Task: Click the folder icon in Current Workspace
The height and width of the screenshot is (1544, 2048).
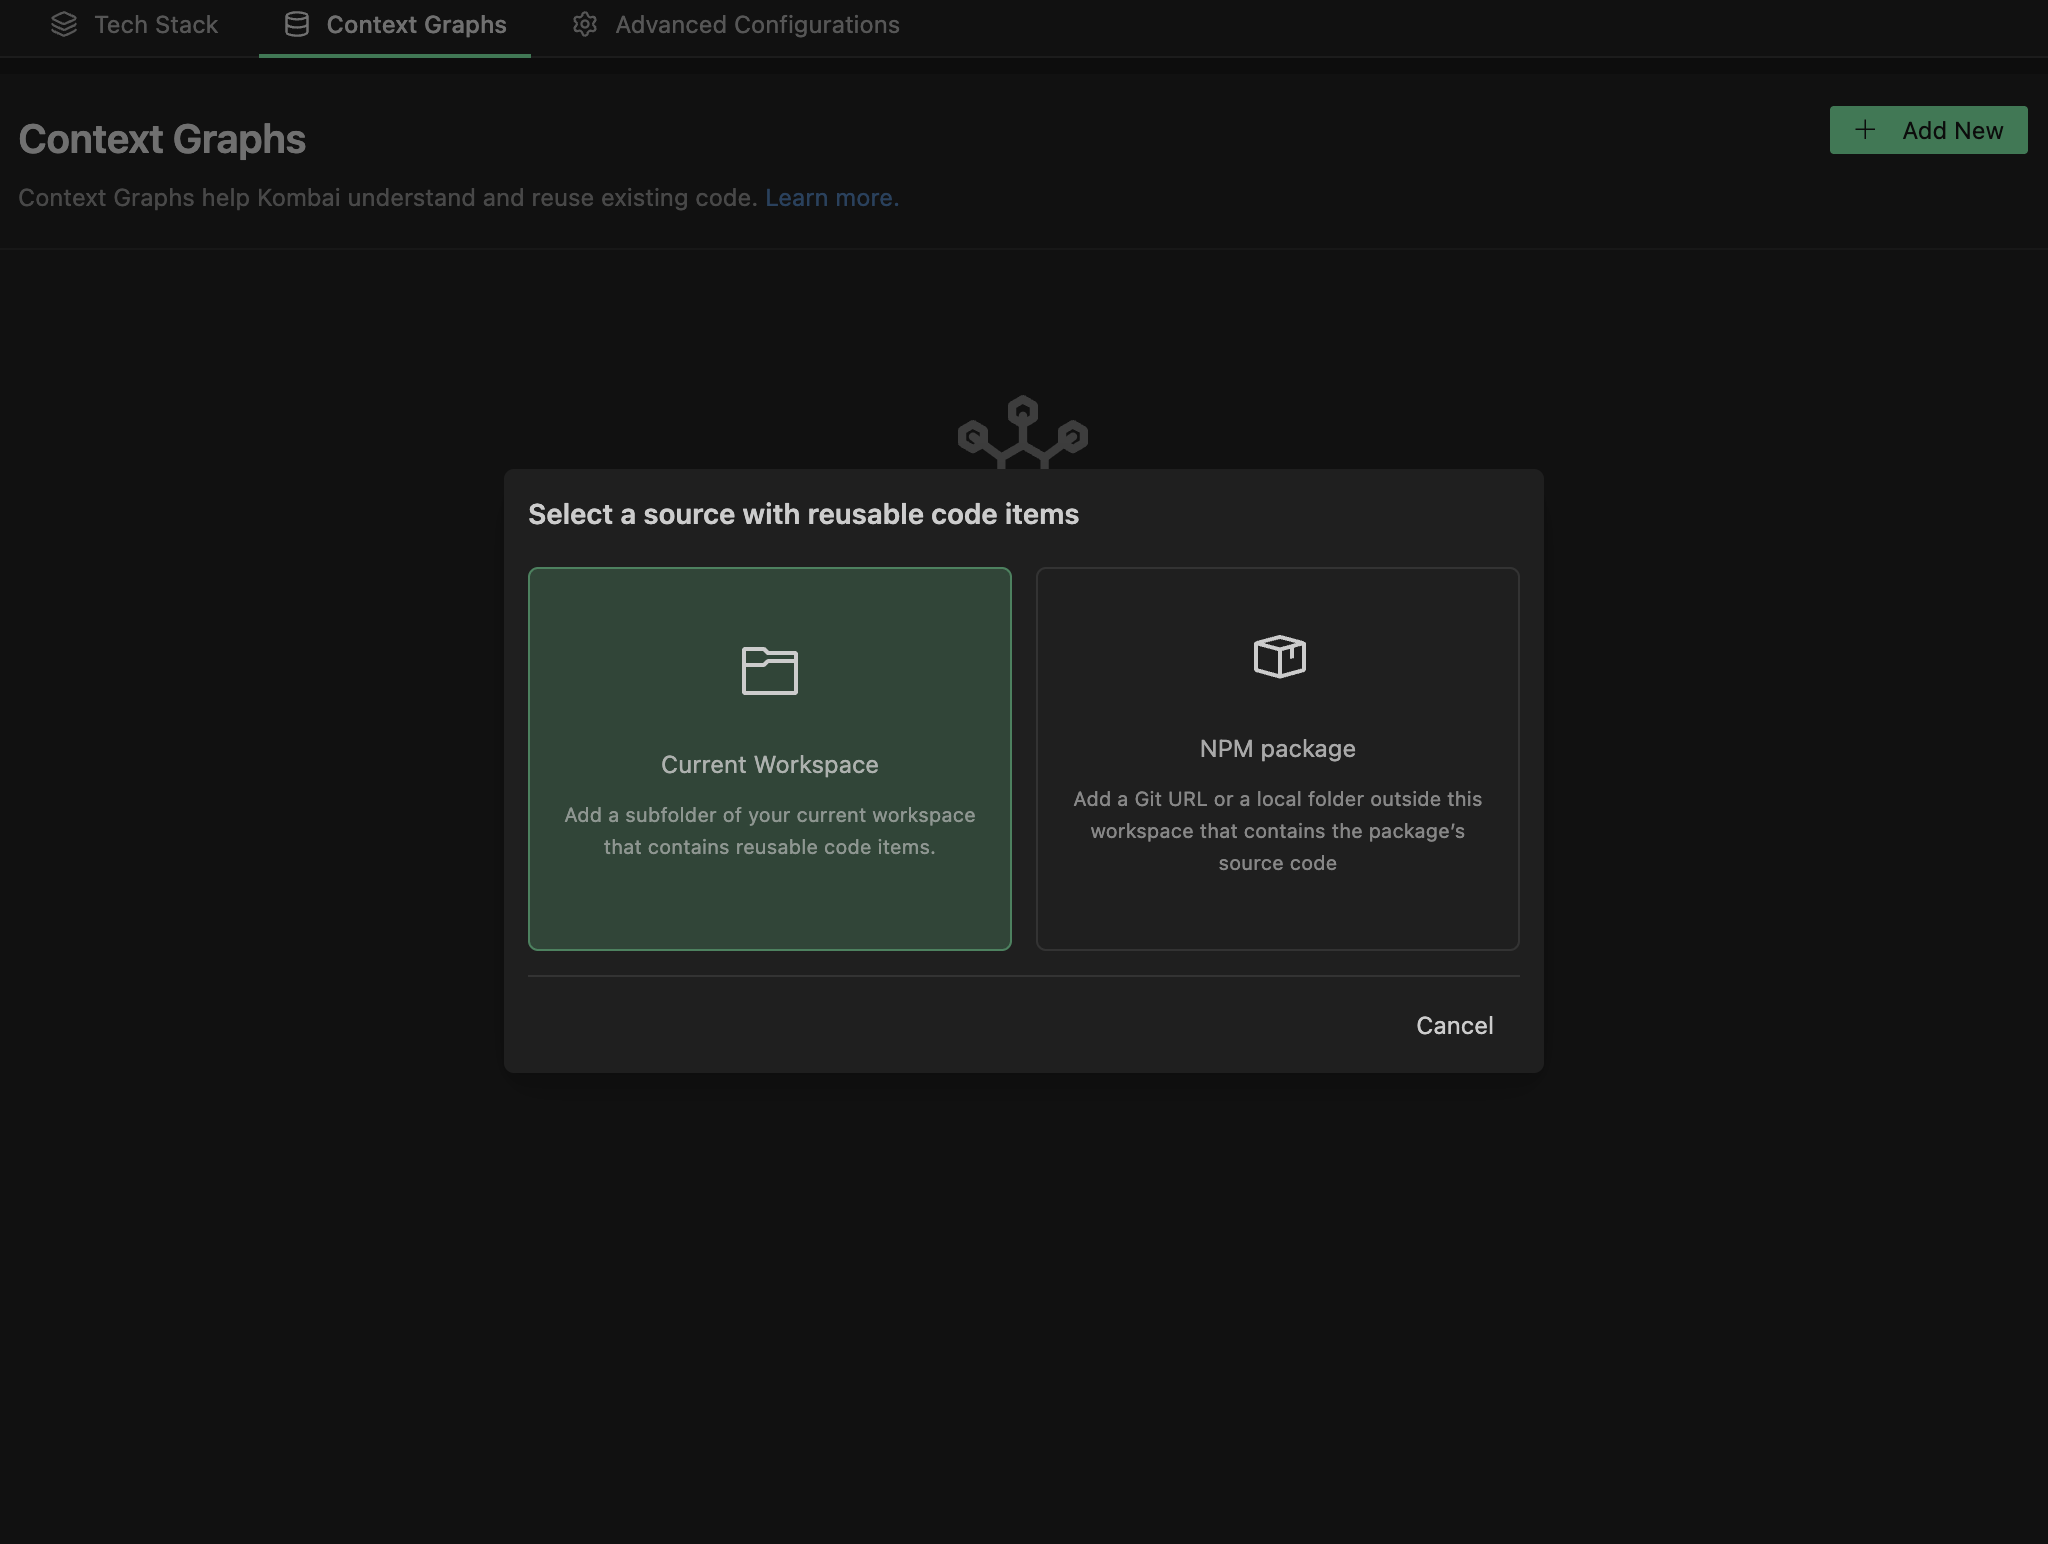Action: tap(769, 670)
